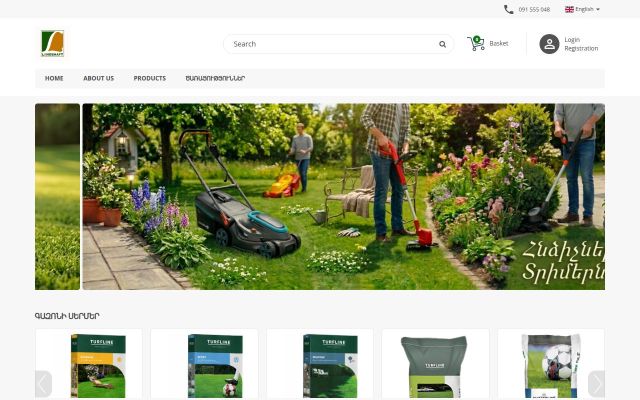
Task: Click the products carousel previous arrow
Action: [43, 384]
